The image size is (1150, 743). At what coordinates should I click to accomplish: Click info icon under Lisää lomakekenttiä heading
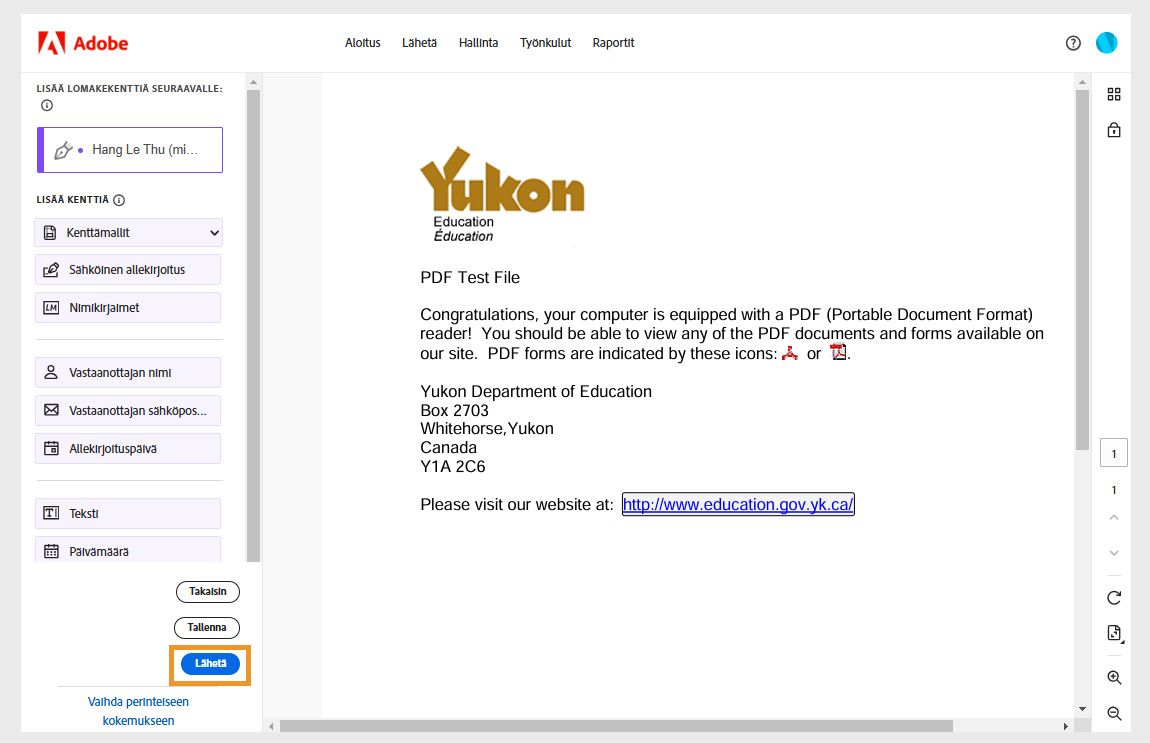pos(47,106)
